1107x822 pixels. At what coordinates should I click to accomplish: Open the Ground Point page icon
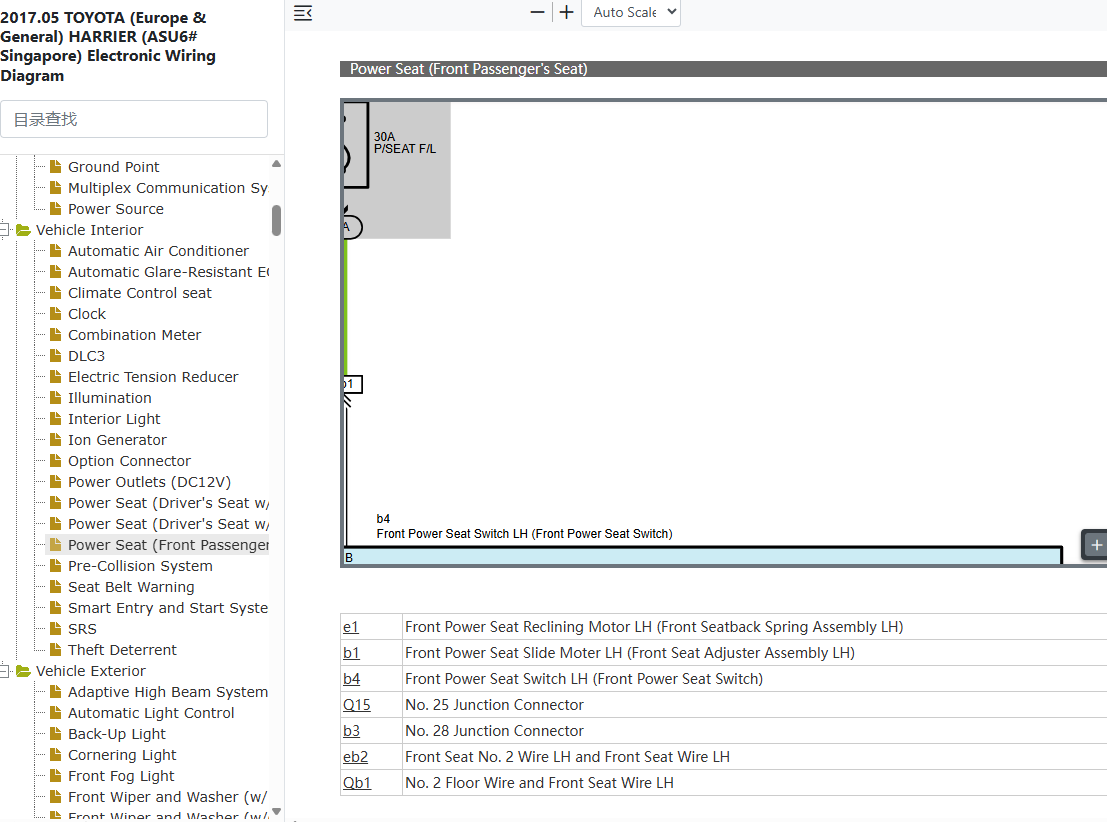coord(56,167)
